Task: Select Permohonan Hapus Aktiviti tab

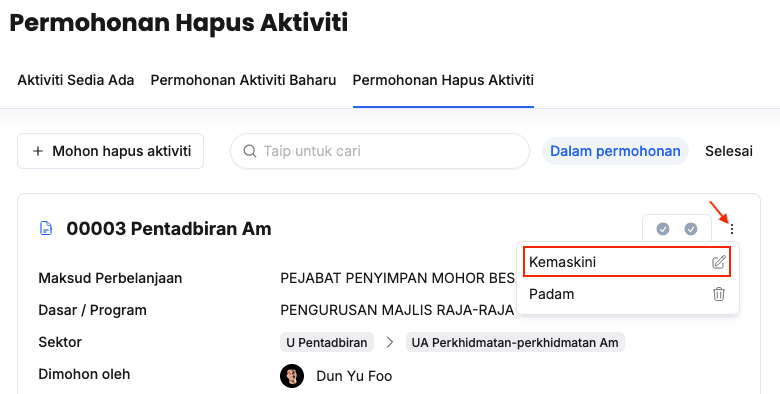Action: [443, 80]
